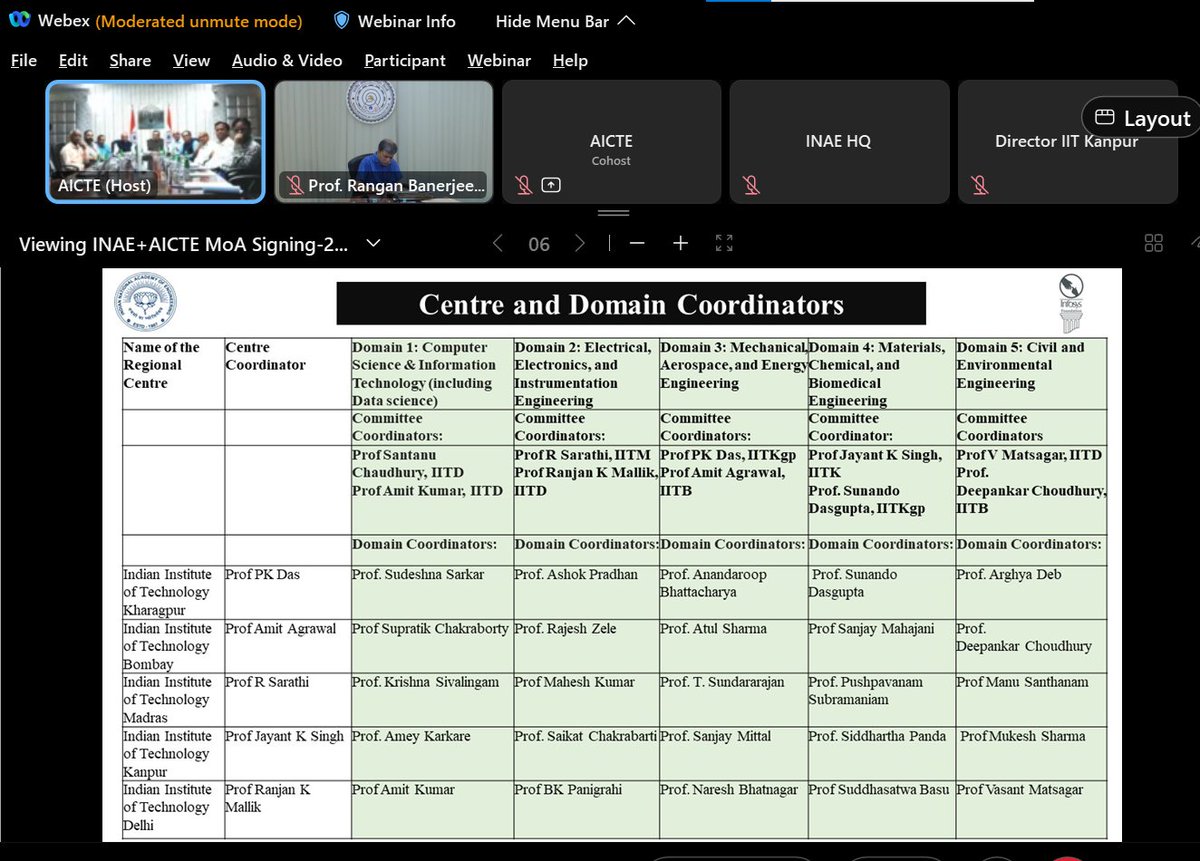Collapse menu with Hide Menu Bar arrow

point(626,21)
